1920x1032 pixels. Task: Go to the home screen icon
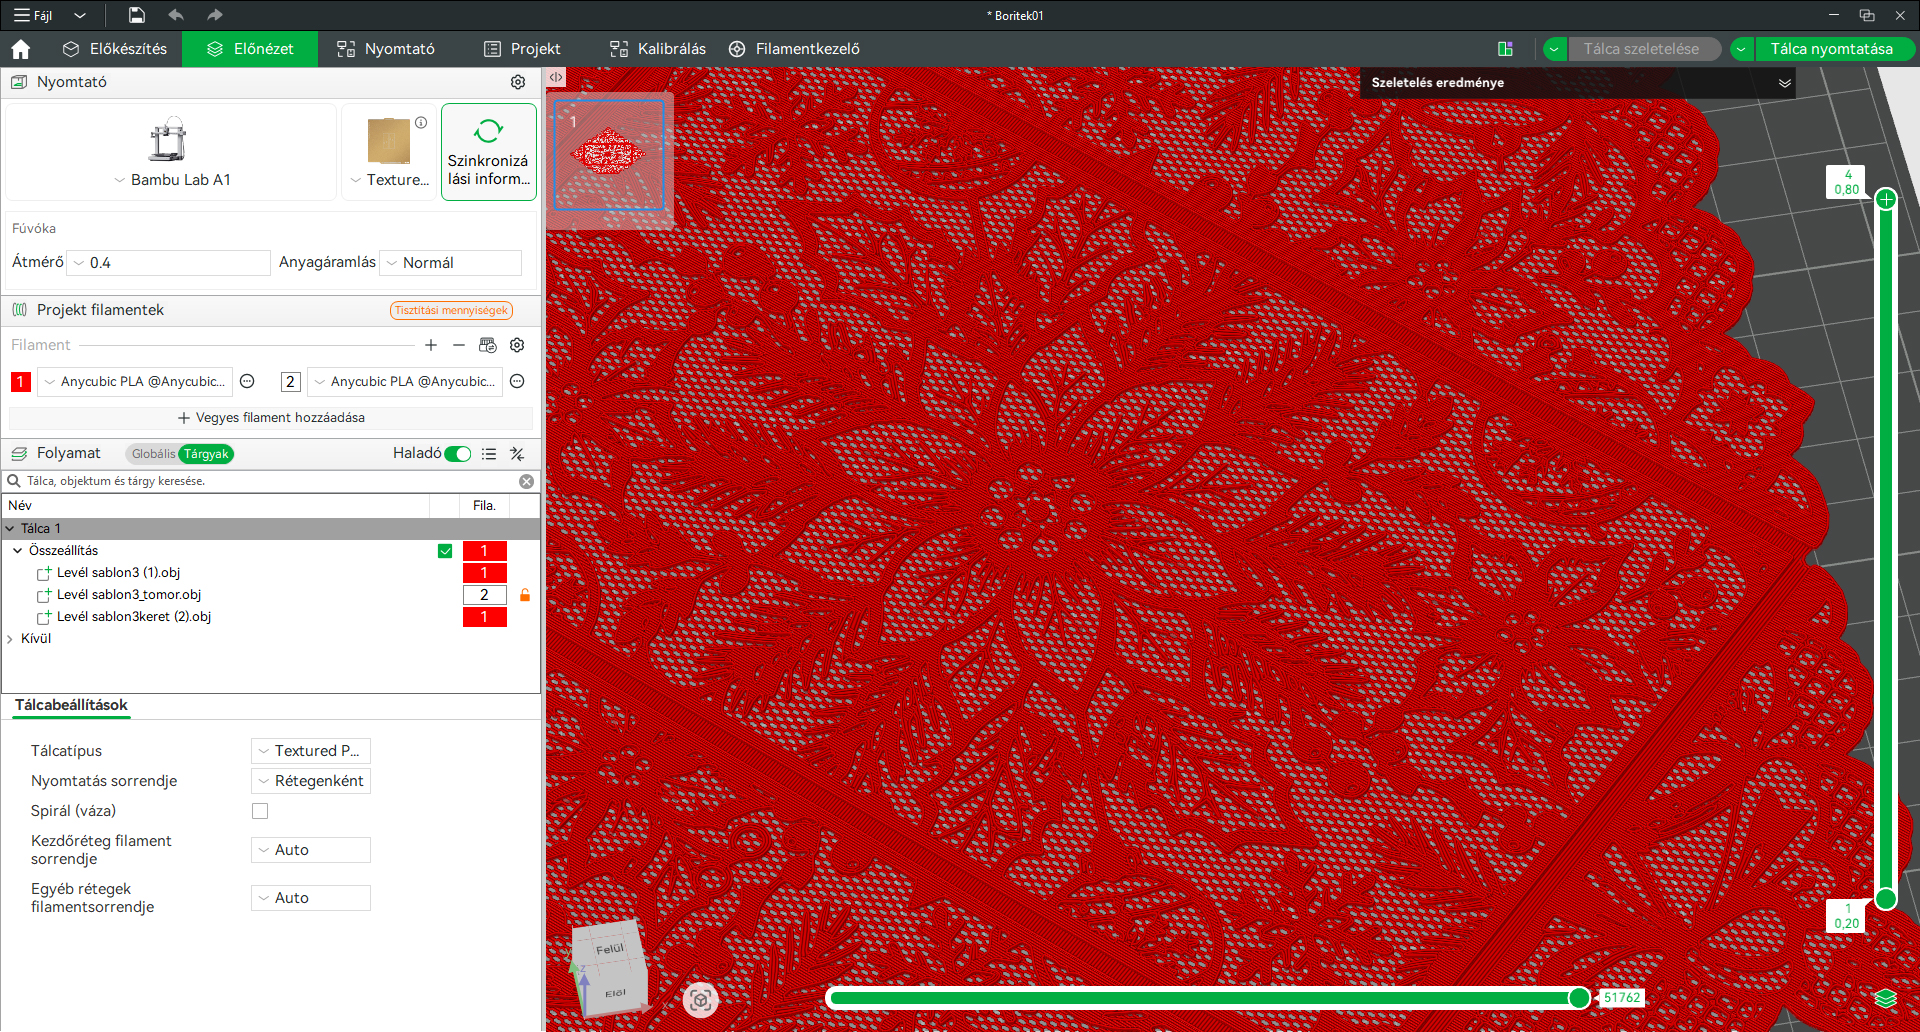coord(21,49)
